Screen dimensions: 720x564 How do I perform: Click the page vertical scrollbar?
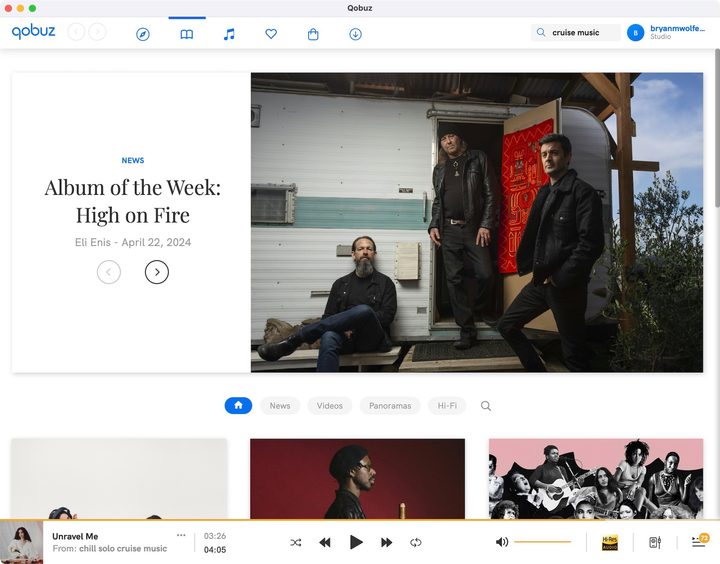pyautogui.click(x=717, y=128)
